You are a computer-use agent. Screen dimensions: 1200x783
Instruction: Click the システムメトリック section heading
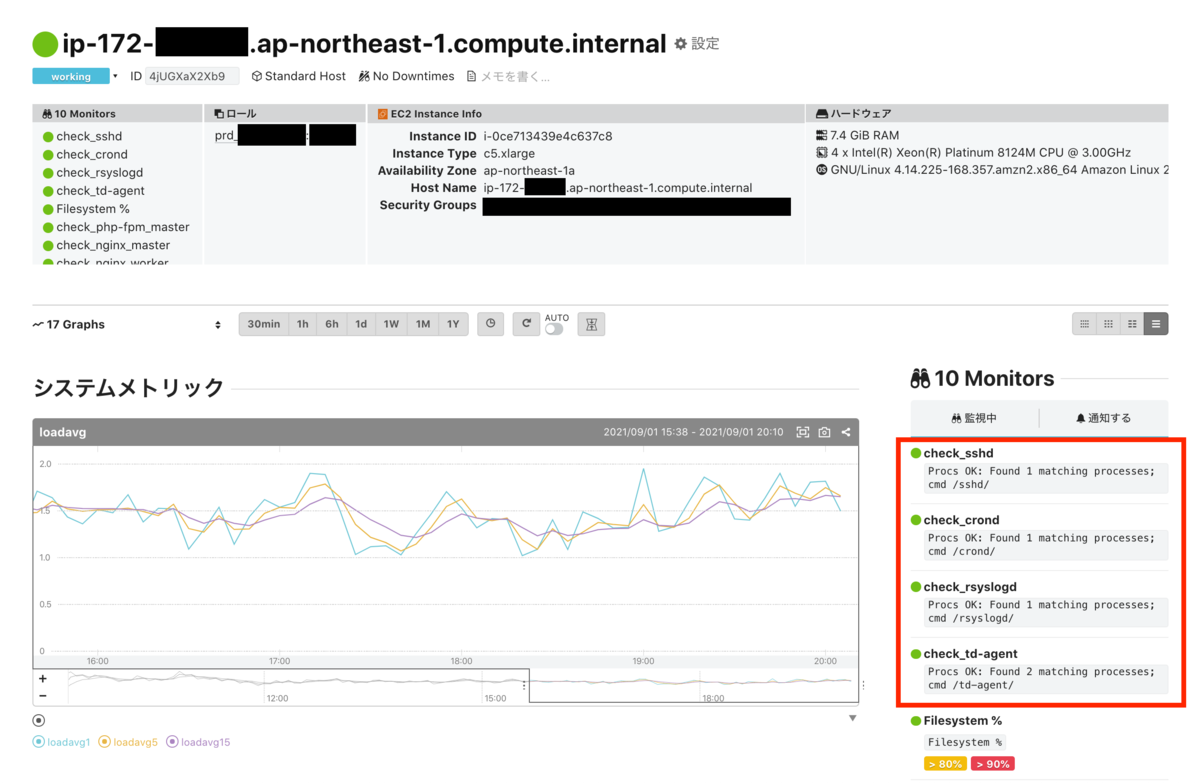point(129,388)
